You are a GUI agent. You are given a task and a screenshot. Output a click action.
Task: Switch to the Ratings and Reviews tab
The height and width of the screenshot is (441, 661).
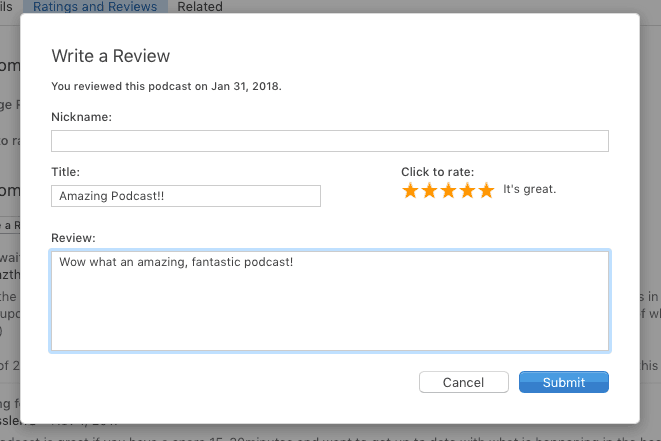click(95, 6)
